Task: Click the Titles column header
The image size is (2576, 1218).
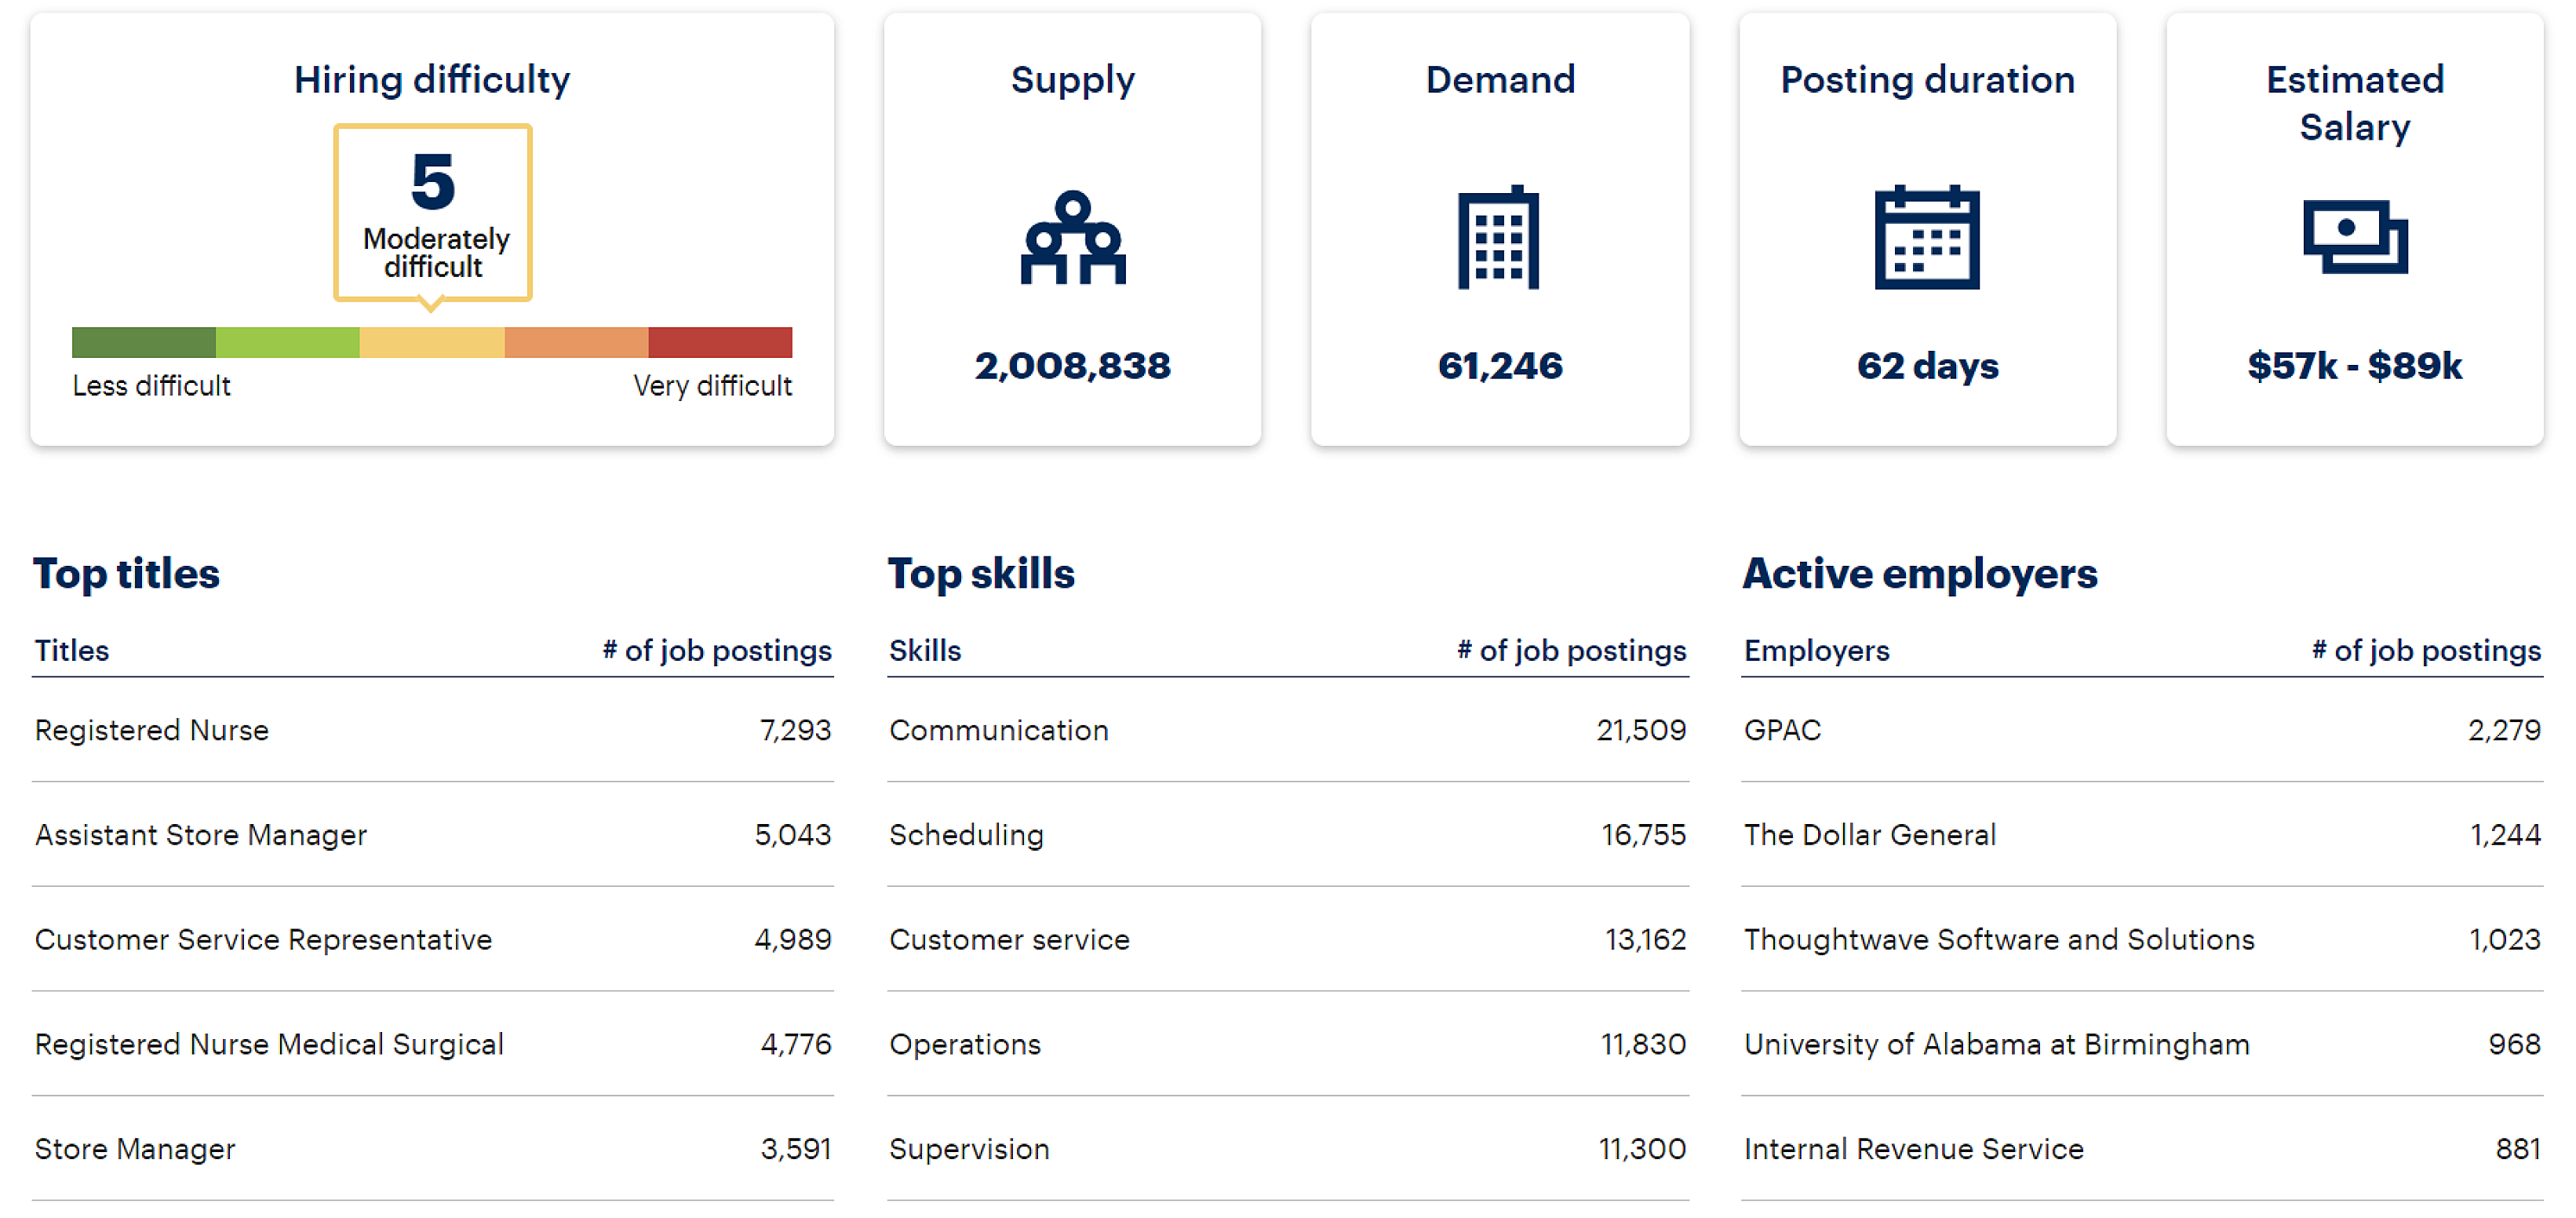Action: pyautogui.click(x=72, y=651)
